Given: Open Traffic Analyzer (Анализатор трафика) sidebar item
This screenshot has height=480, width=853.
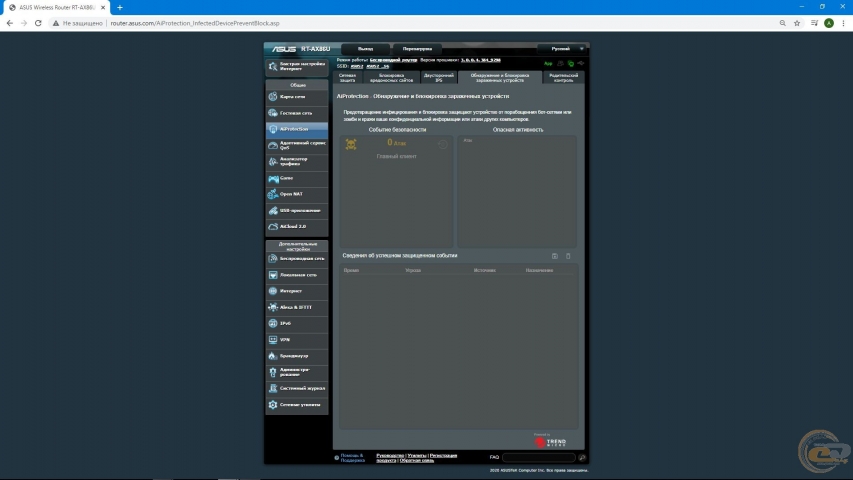Looking at the screenshot, I should (296, 162).
